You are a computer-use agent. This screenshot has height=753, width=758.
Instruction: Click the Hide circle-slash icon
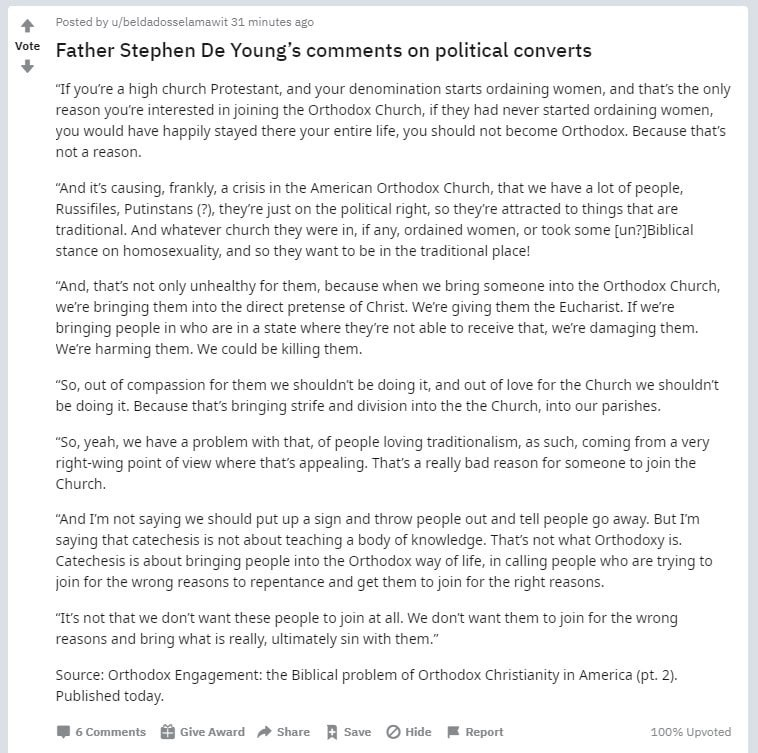click(393, 732)
